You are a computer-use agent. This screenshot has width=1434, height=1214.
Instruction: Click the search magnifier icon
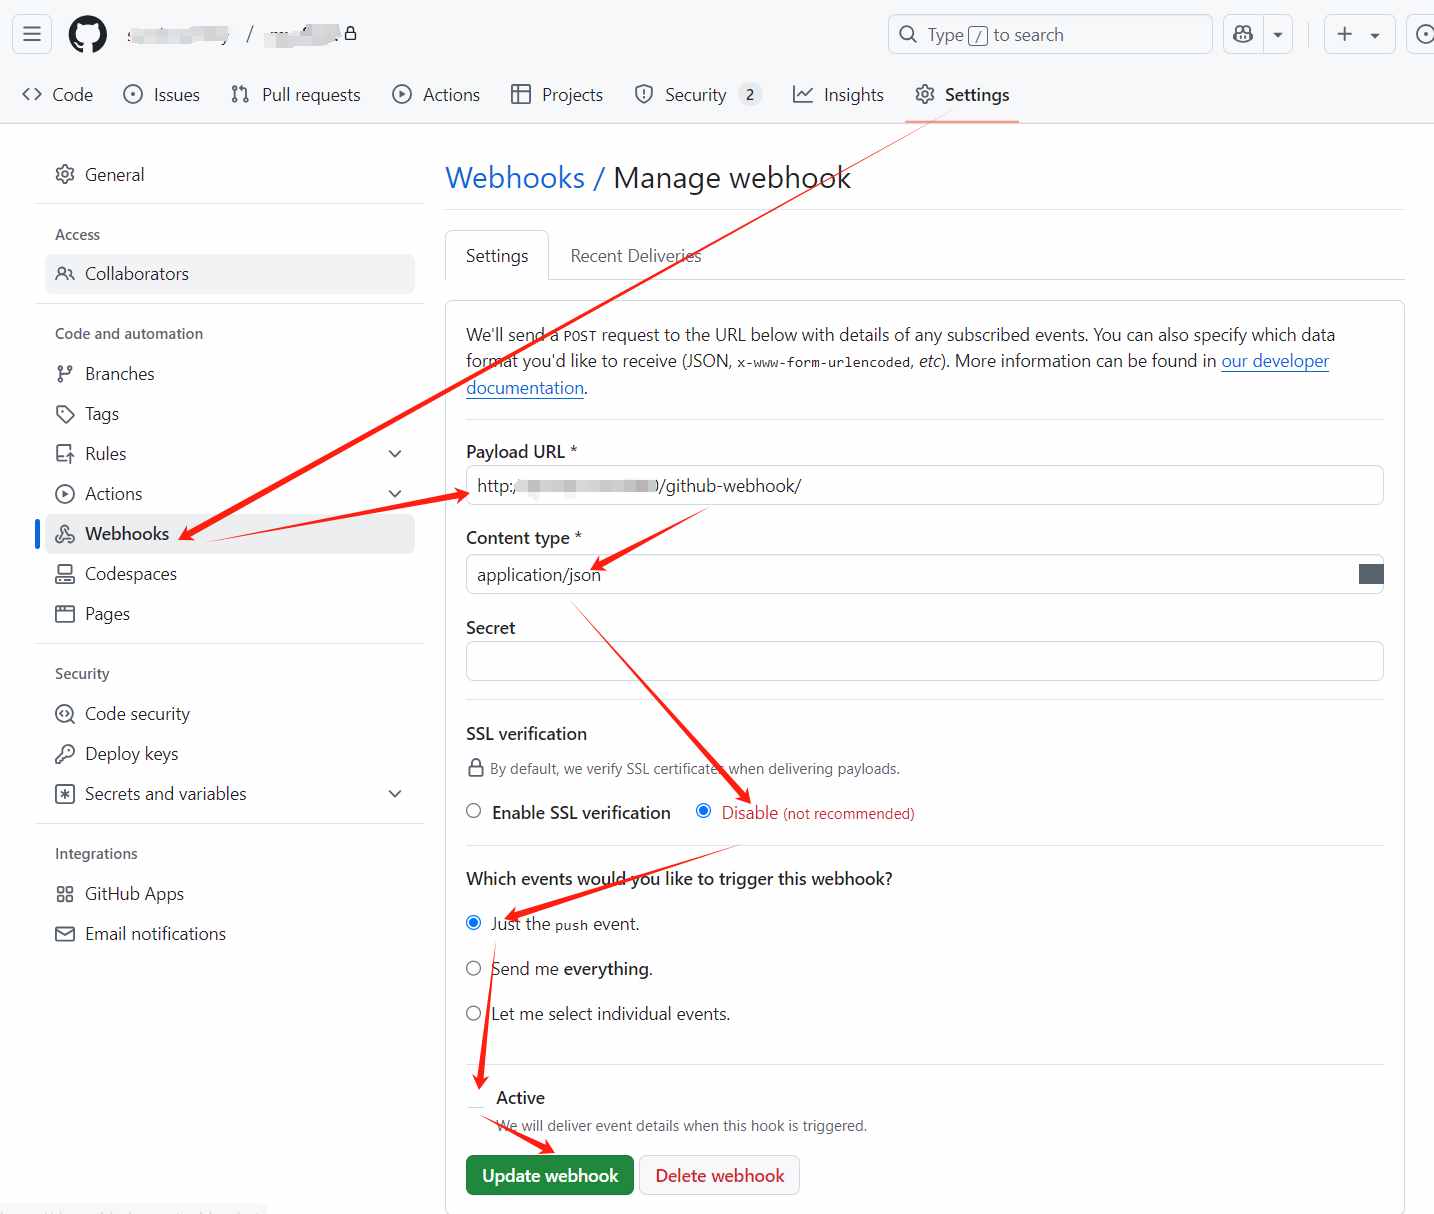click(x=908, y=34)
